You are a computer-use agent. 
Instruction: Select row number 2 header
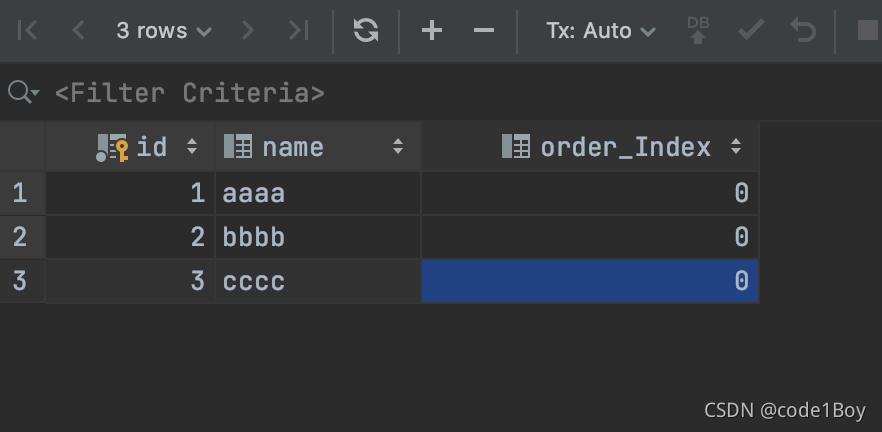click(x=21, y=237)
